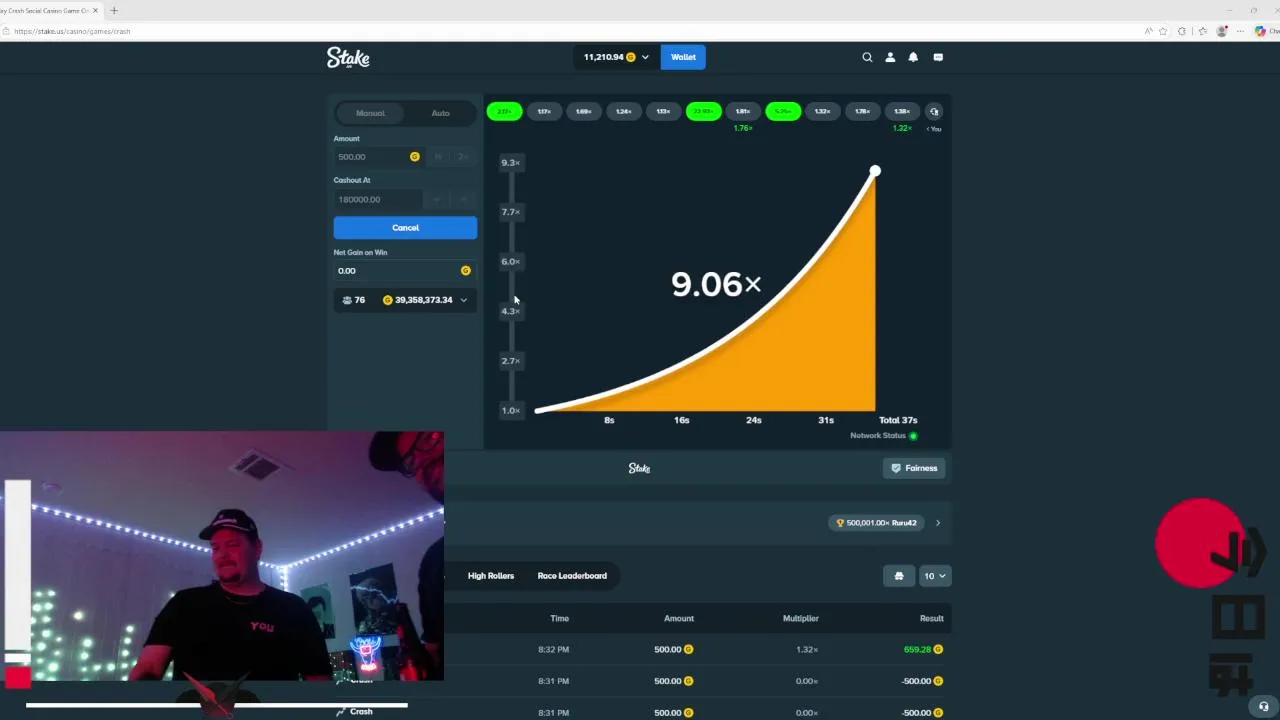Image resolution: width=1280 pixels, height=720 pixels.
Task: Open browser favorites list icon
Action: coord(1202,31)
